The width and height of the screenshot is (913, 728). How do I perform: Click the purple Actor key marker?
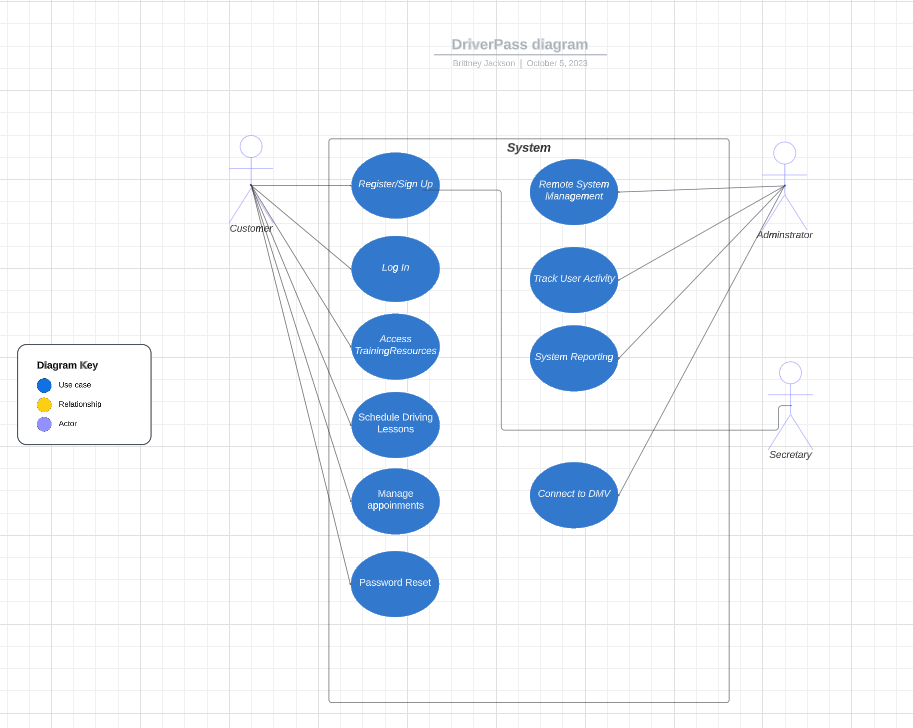(x=41, y=423)
